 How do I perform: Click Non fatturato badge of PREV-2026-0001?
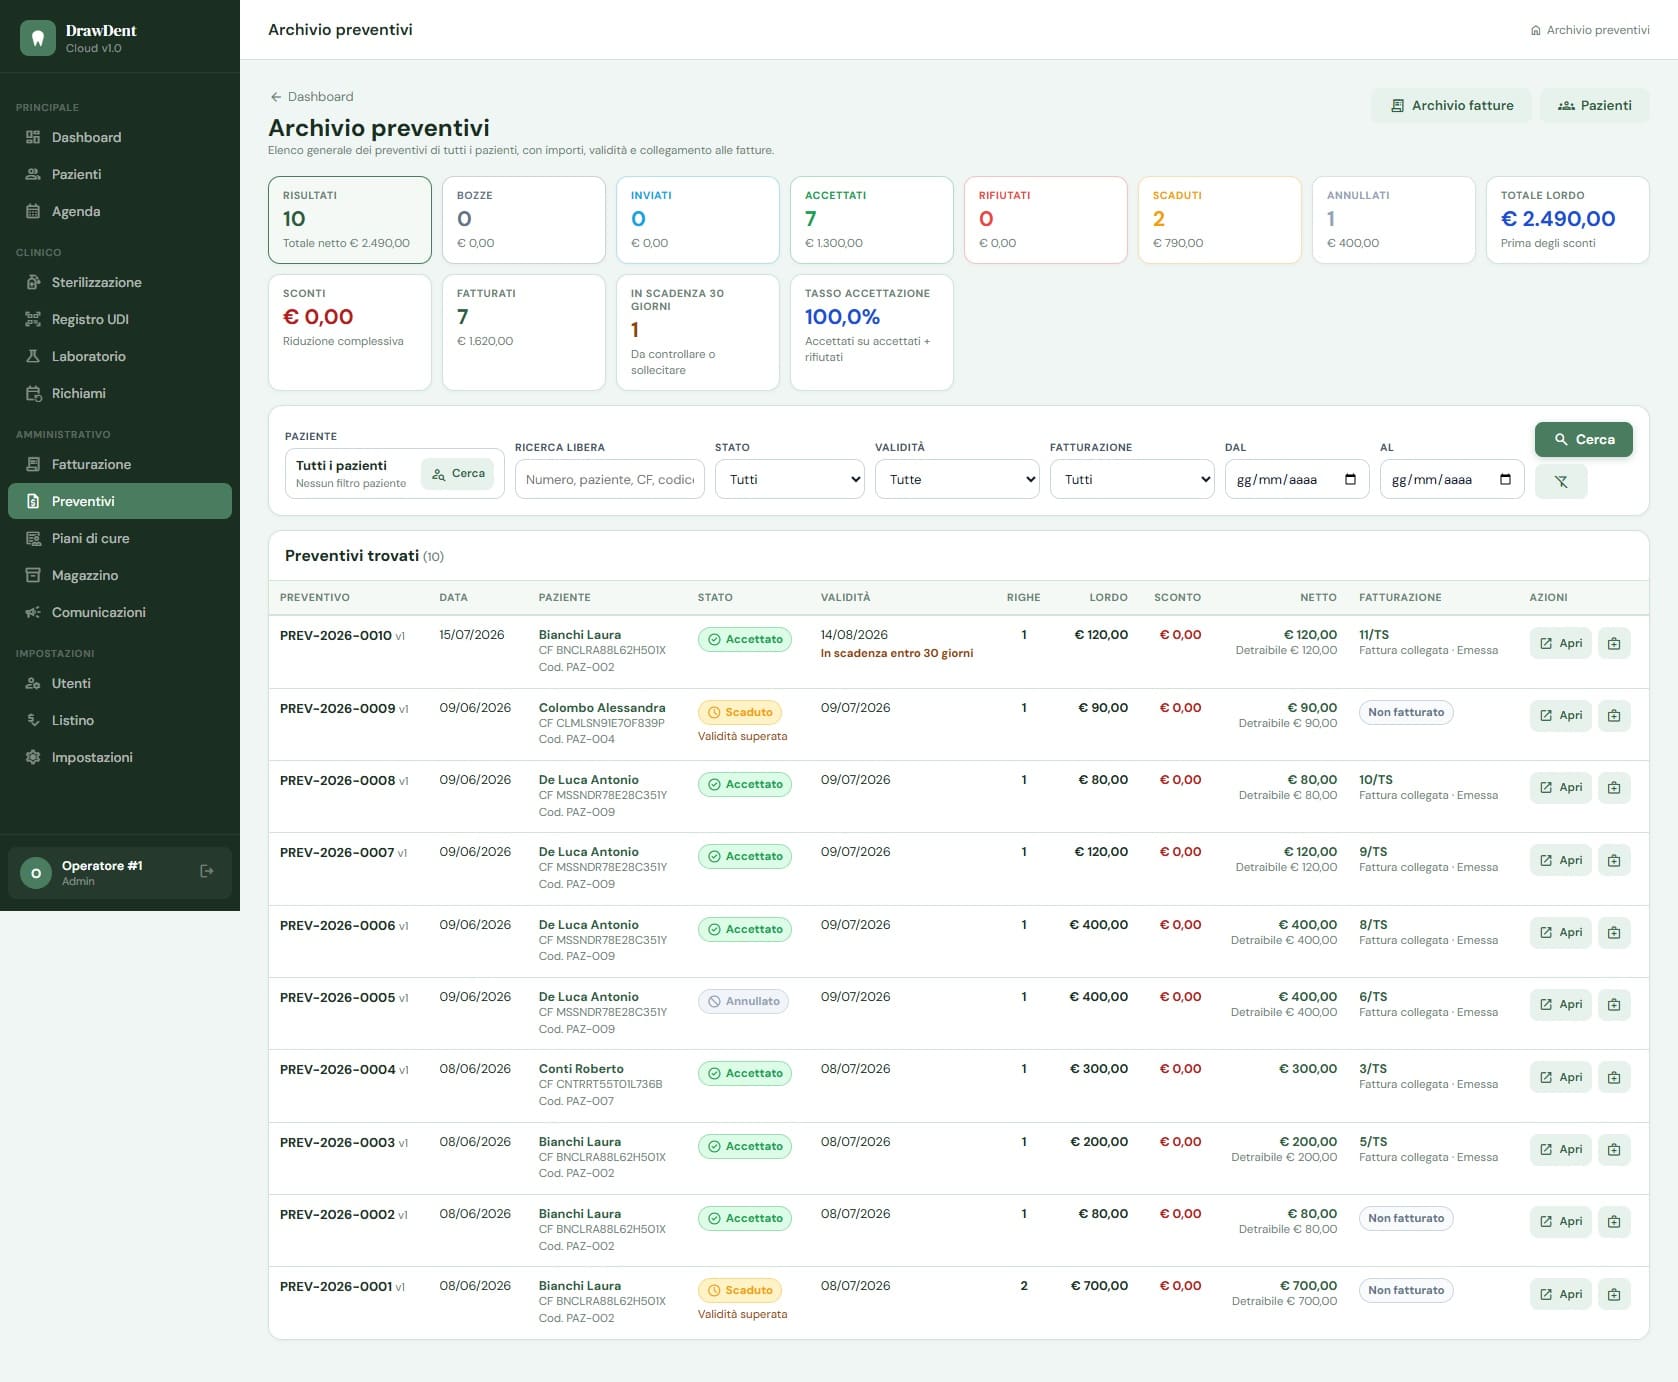1406,1290
